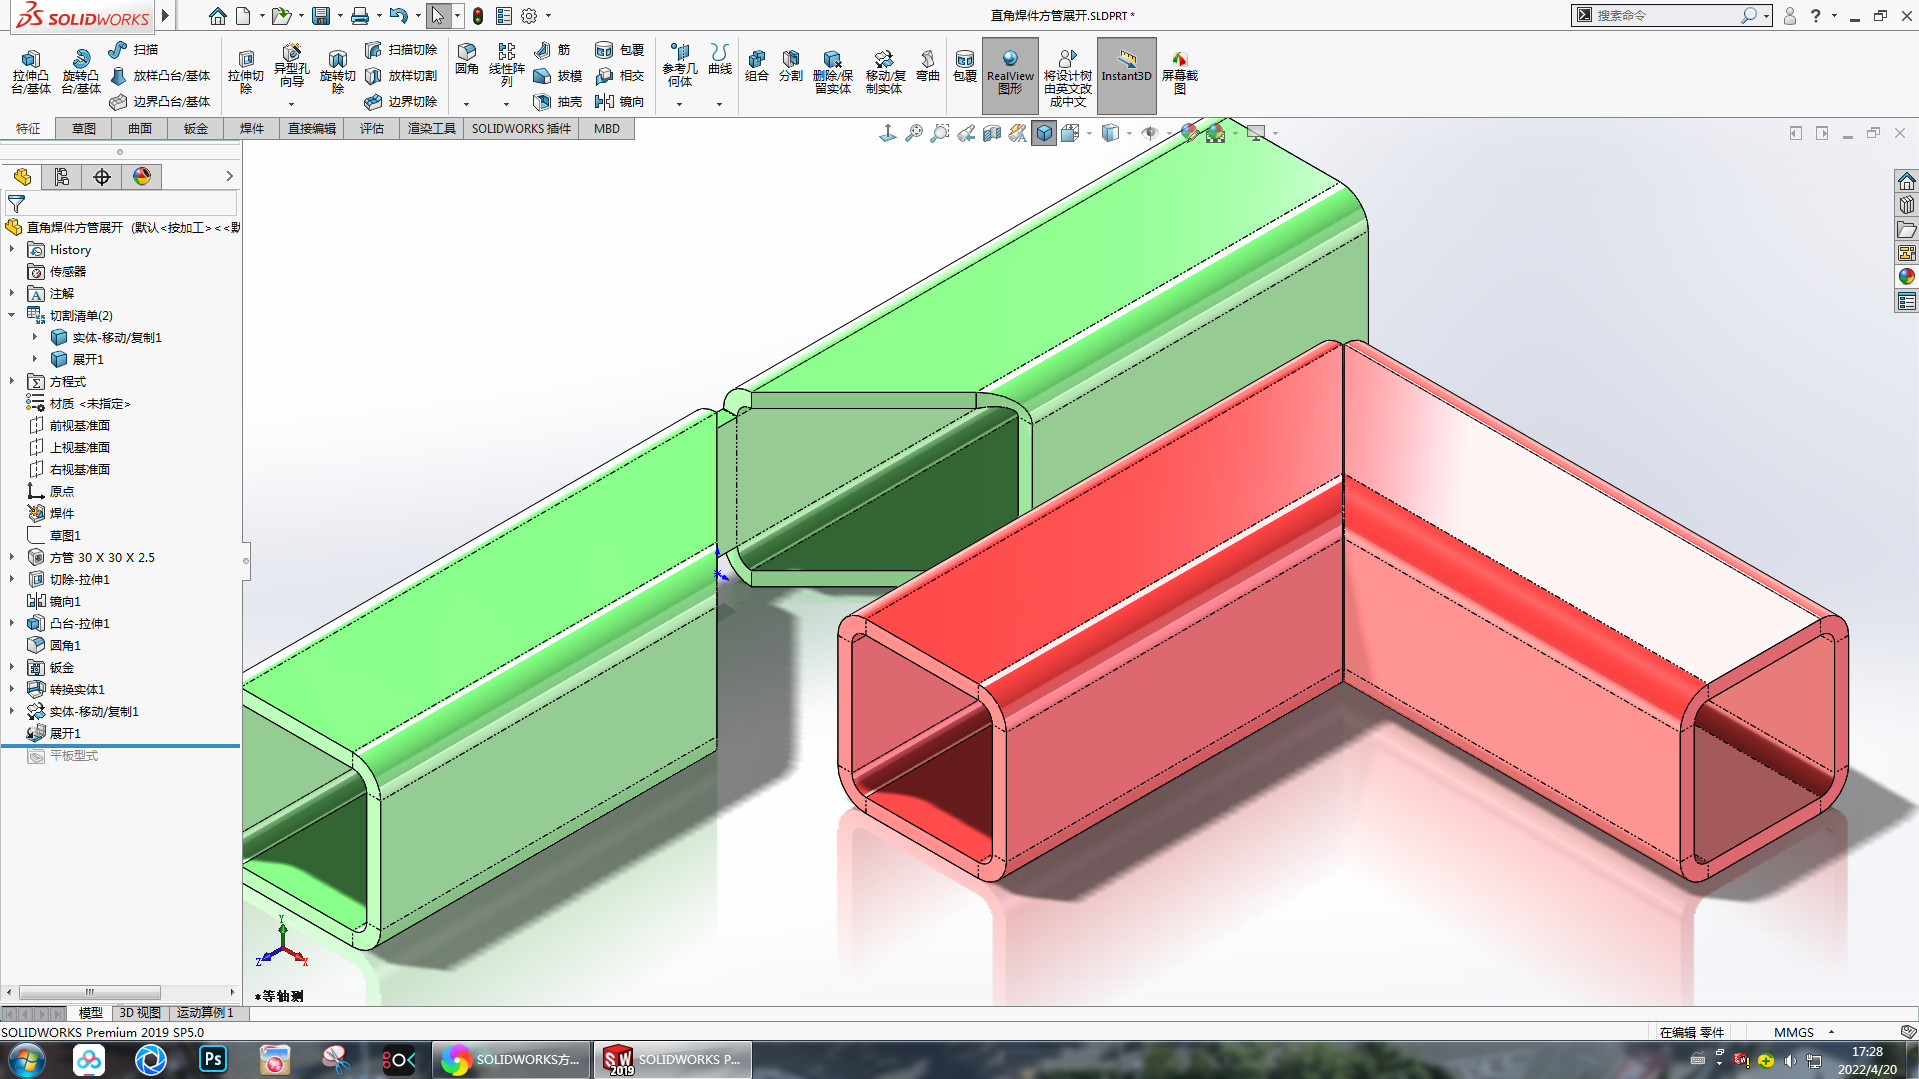This screenshot has width=1919, height=1079.
Task: Select the Extruded Cut (拉伸切除) tool
Action: (x=245, y=72)
